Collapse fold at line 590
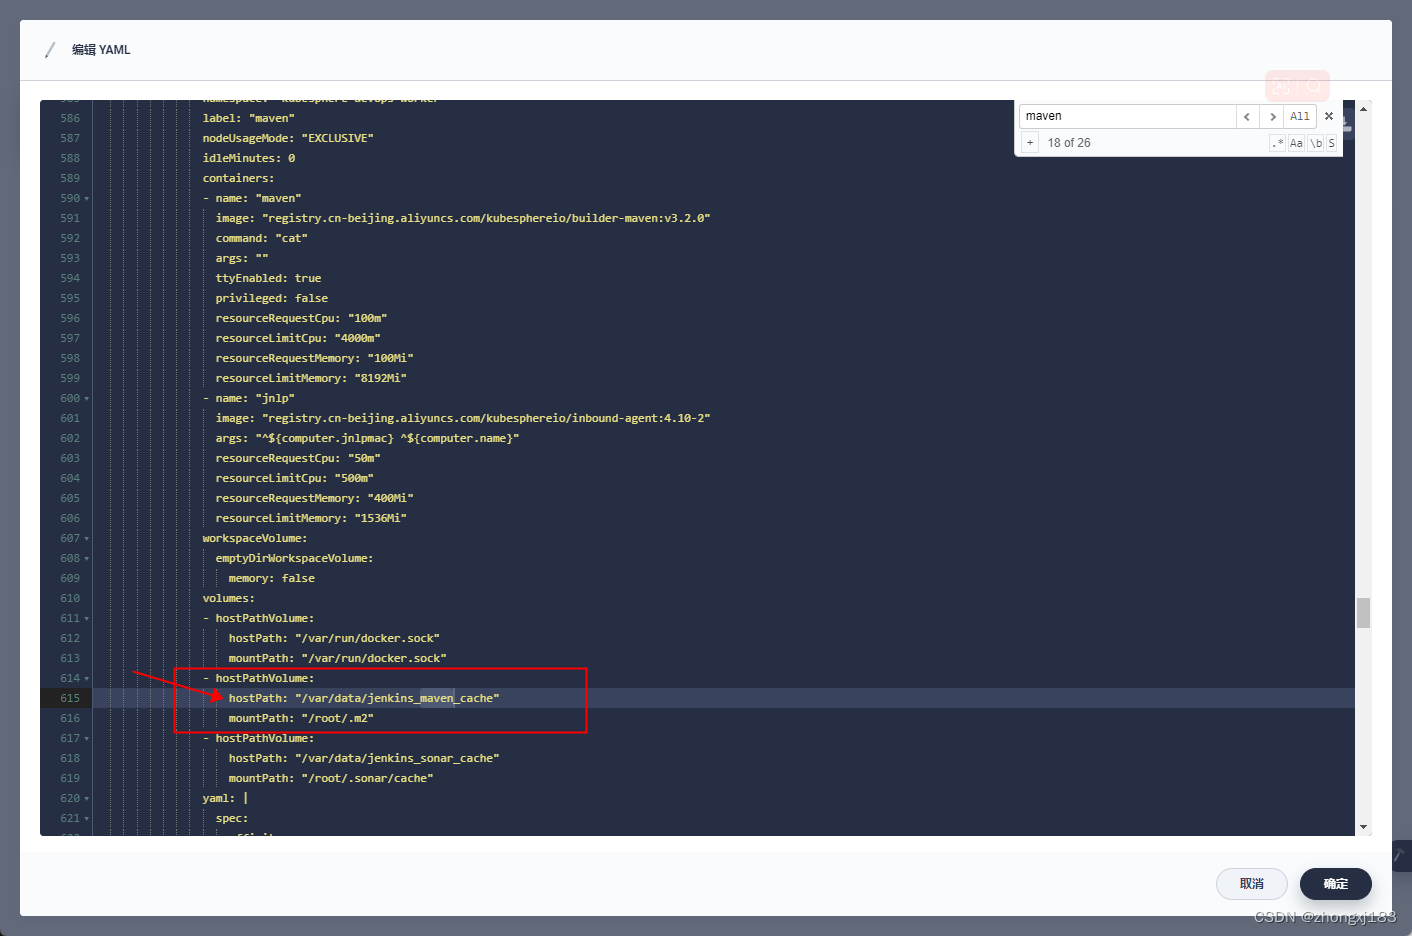The height and width of the screenshot is (936, 1412). tap(87, 198)
